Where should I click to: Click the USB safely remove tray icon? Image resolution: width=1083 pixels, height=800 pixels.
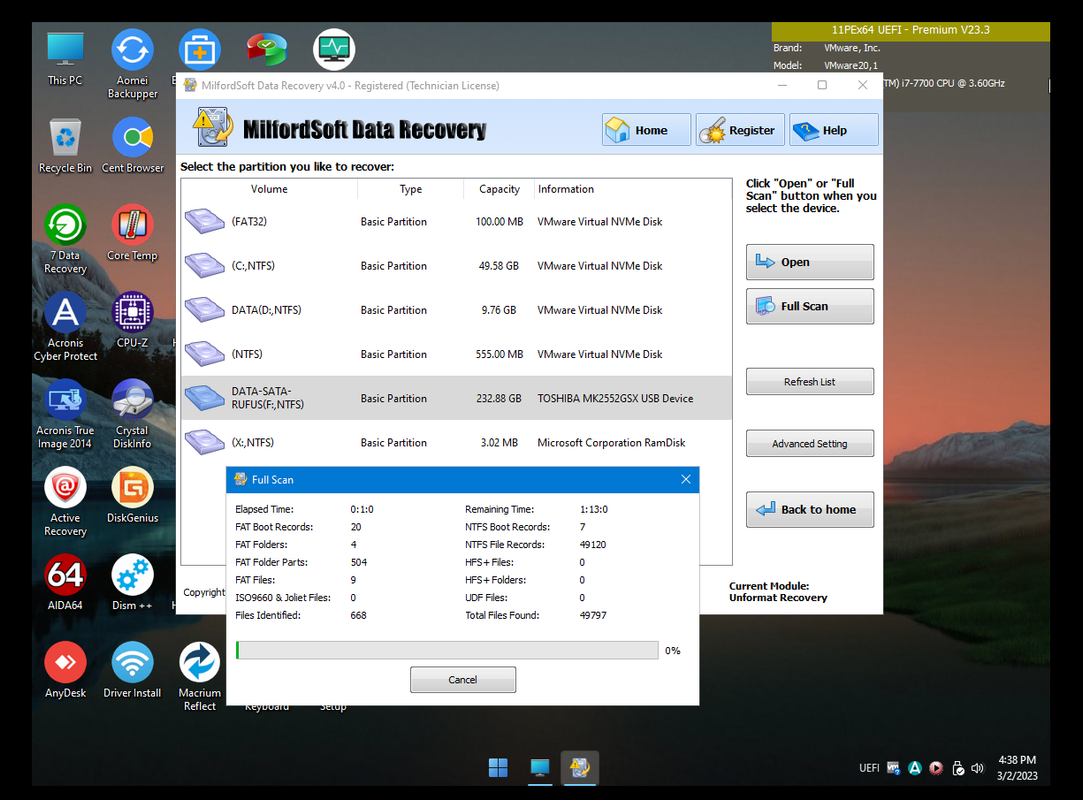point(957,768)
